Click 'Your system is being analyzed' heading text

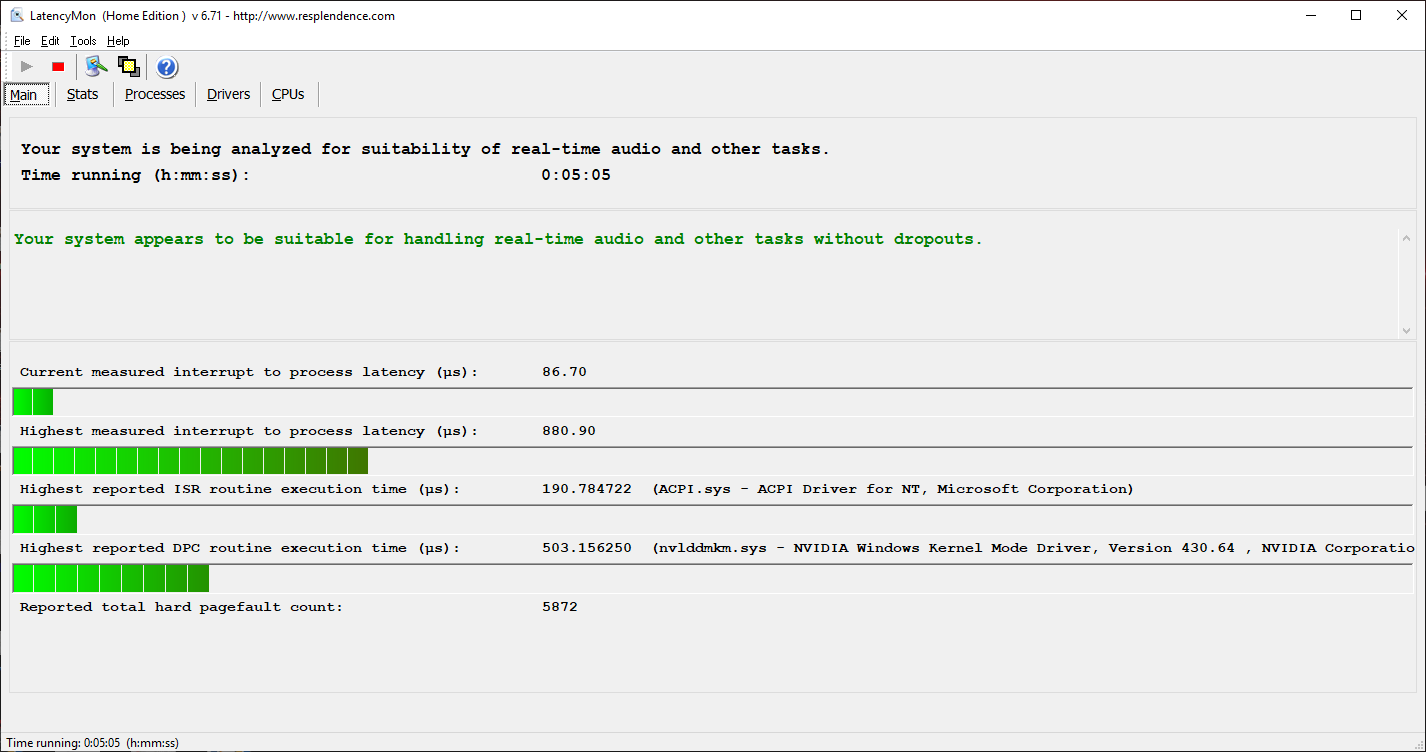click(x=425, y=149)
